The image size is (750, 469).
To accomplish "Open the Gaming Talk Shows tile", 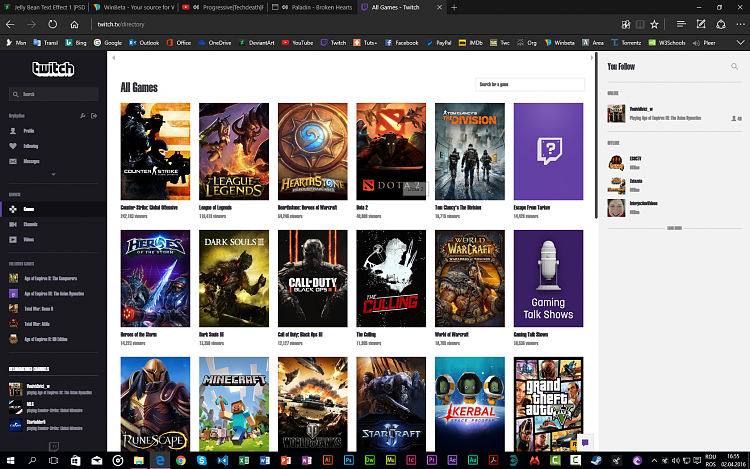I will click(548, 279).
